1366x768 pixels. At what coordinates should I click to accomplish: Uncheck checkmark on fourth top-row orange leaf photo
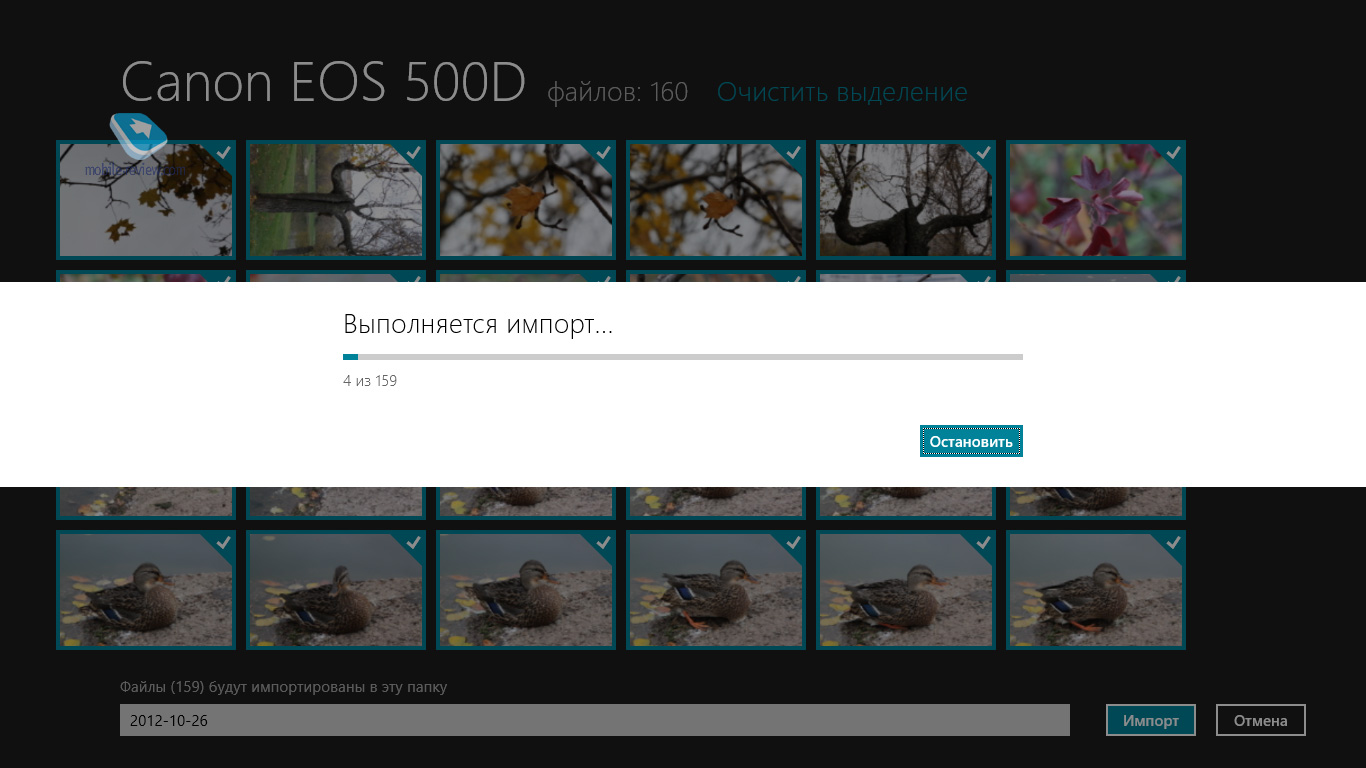pos(794,152)
